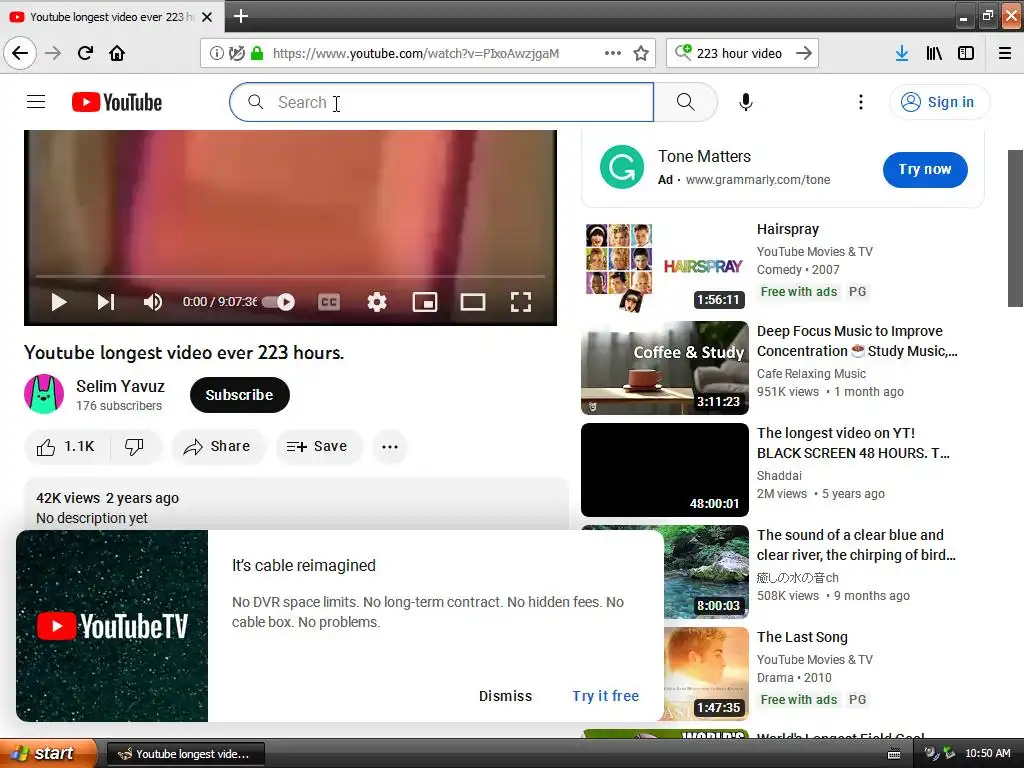Bookmark this page with the star
The width and height of the screenshot is (1024, 768).
641,53
